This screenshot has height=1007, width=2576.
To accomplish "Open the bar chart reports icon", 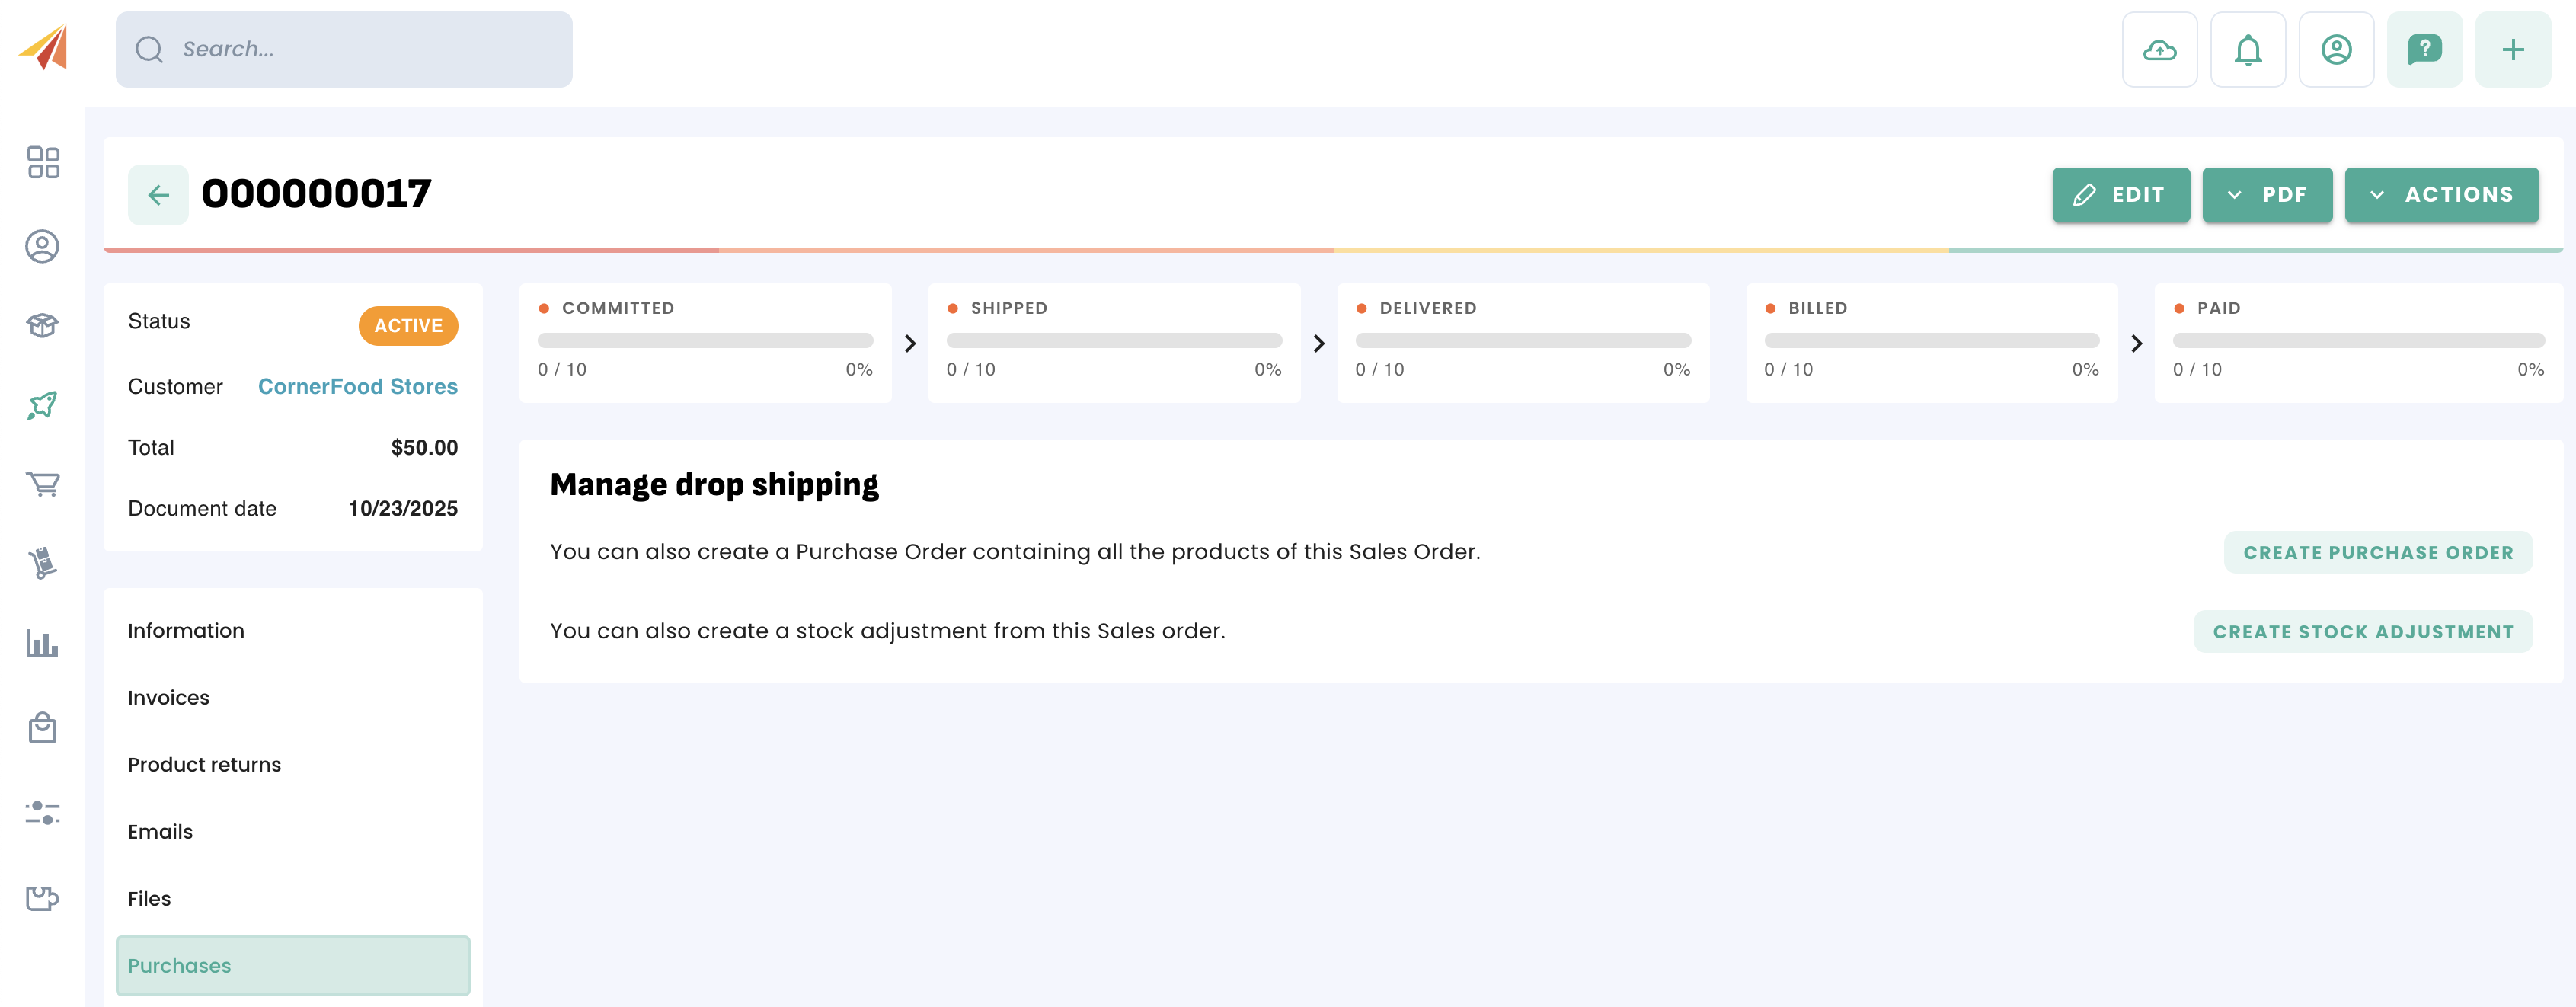I will coord(43,643).
